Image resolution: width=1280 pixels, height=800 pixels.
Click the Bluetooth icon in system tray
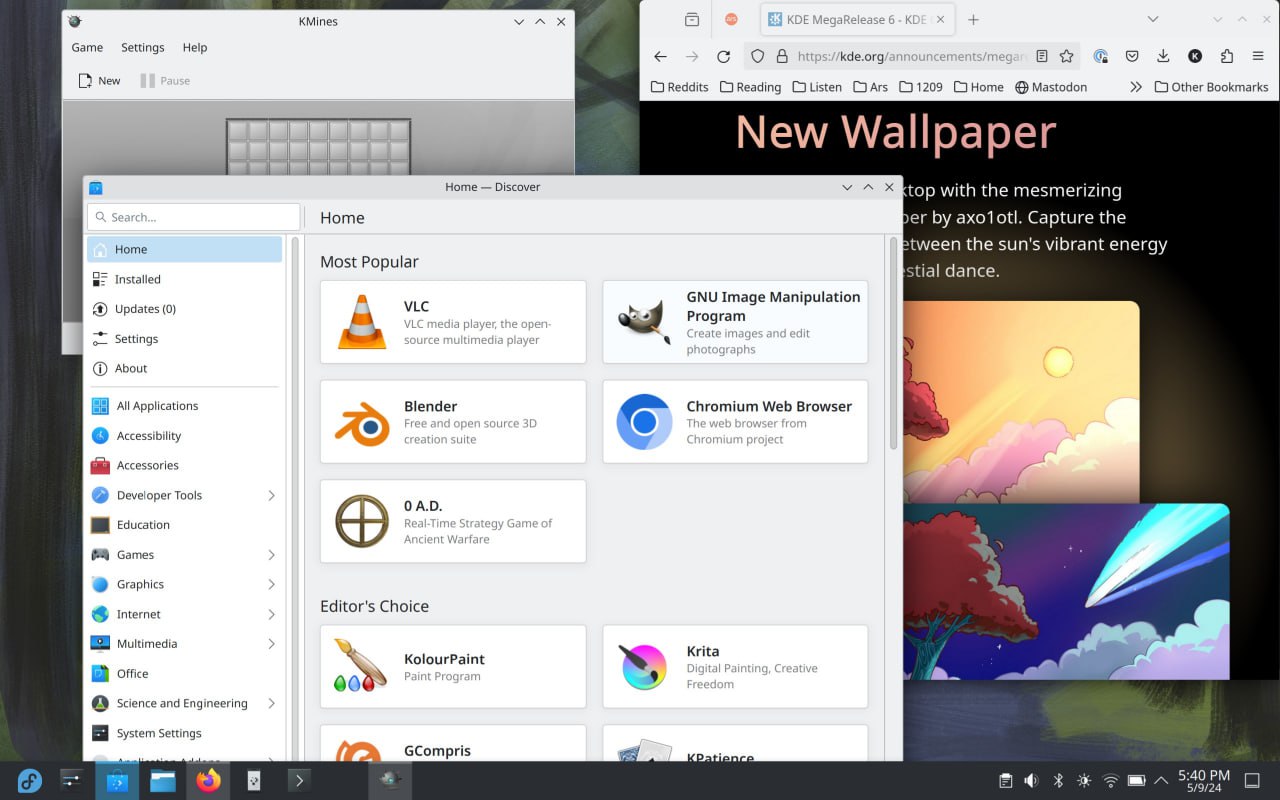click(1058, 780)
